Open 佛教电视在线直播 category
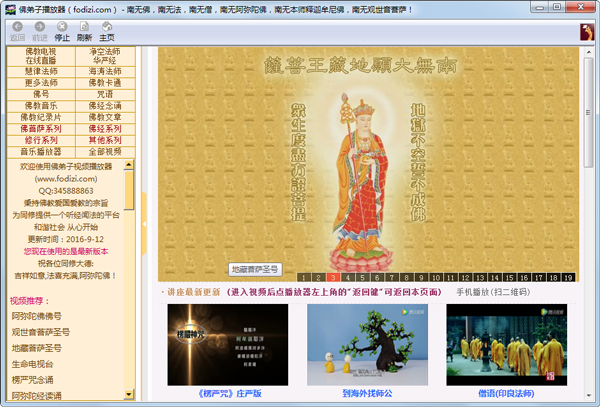 [x=41, y=56]
